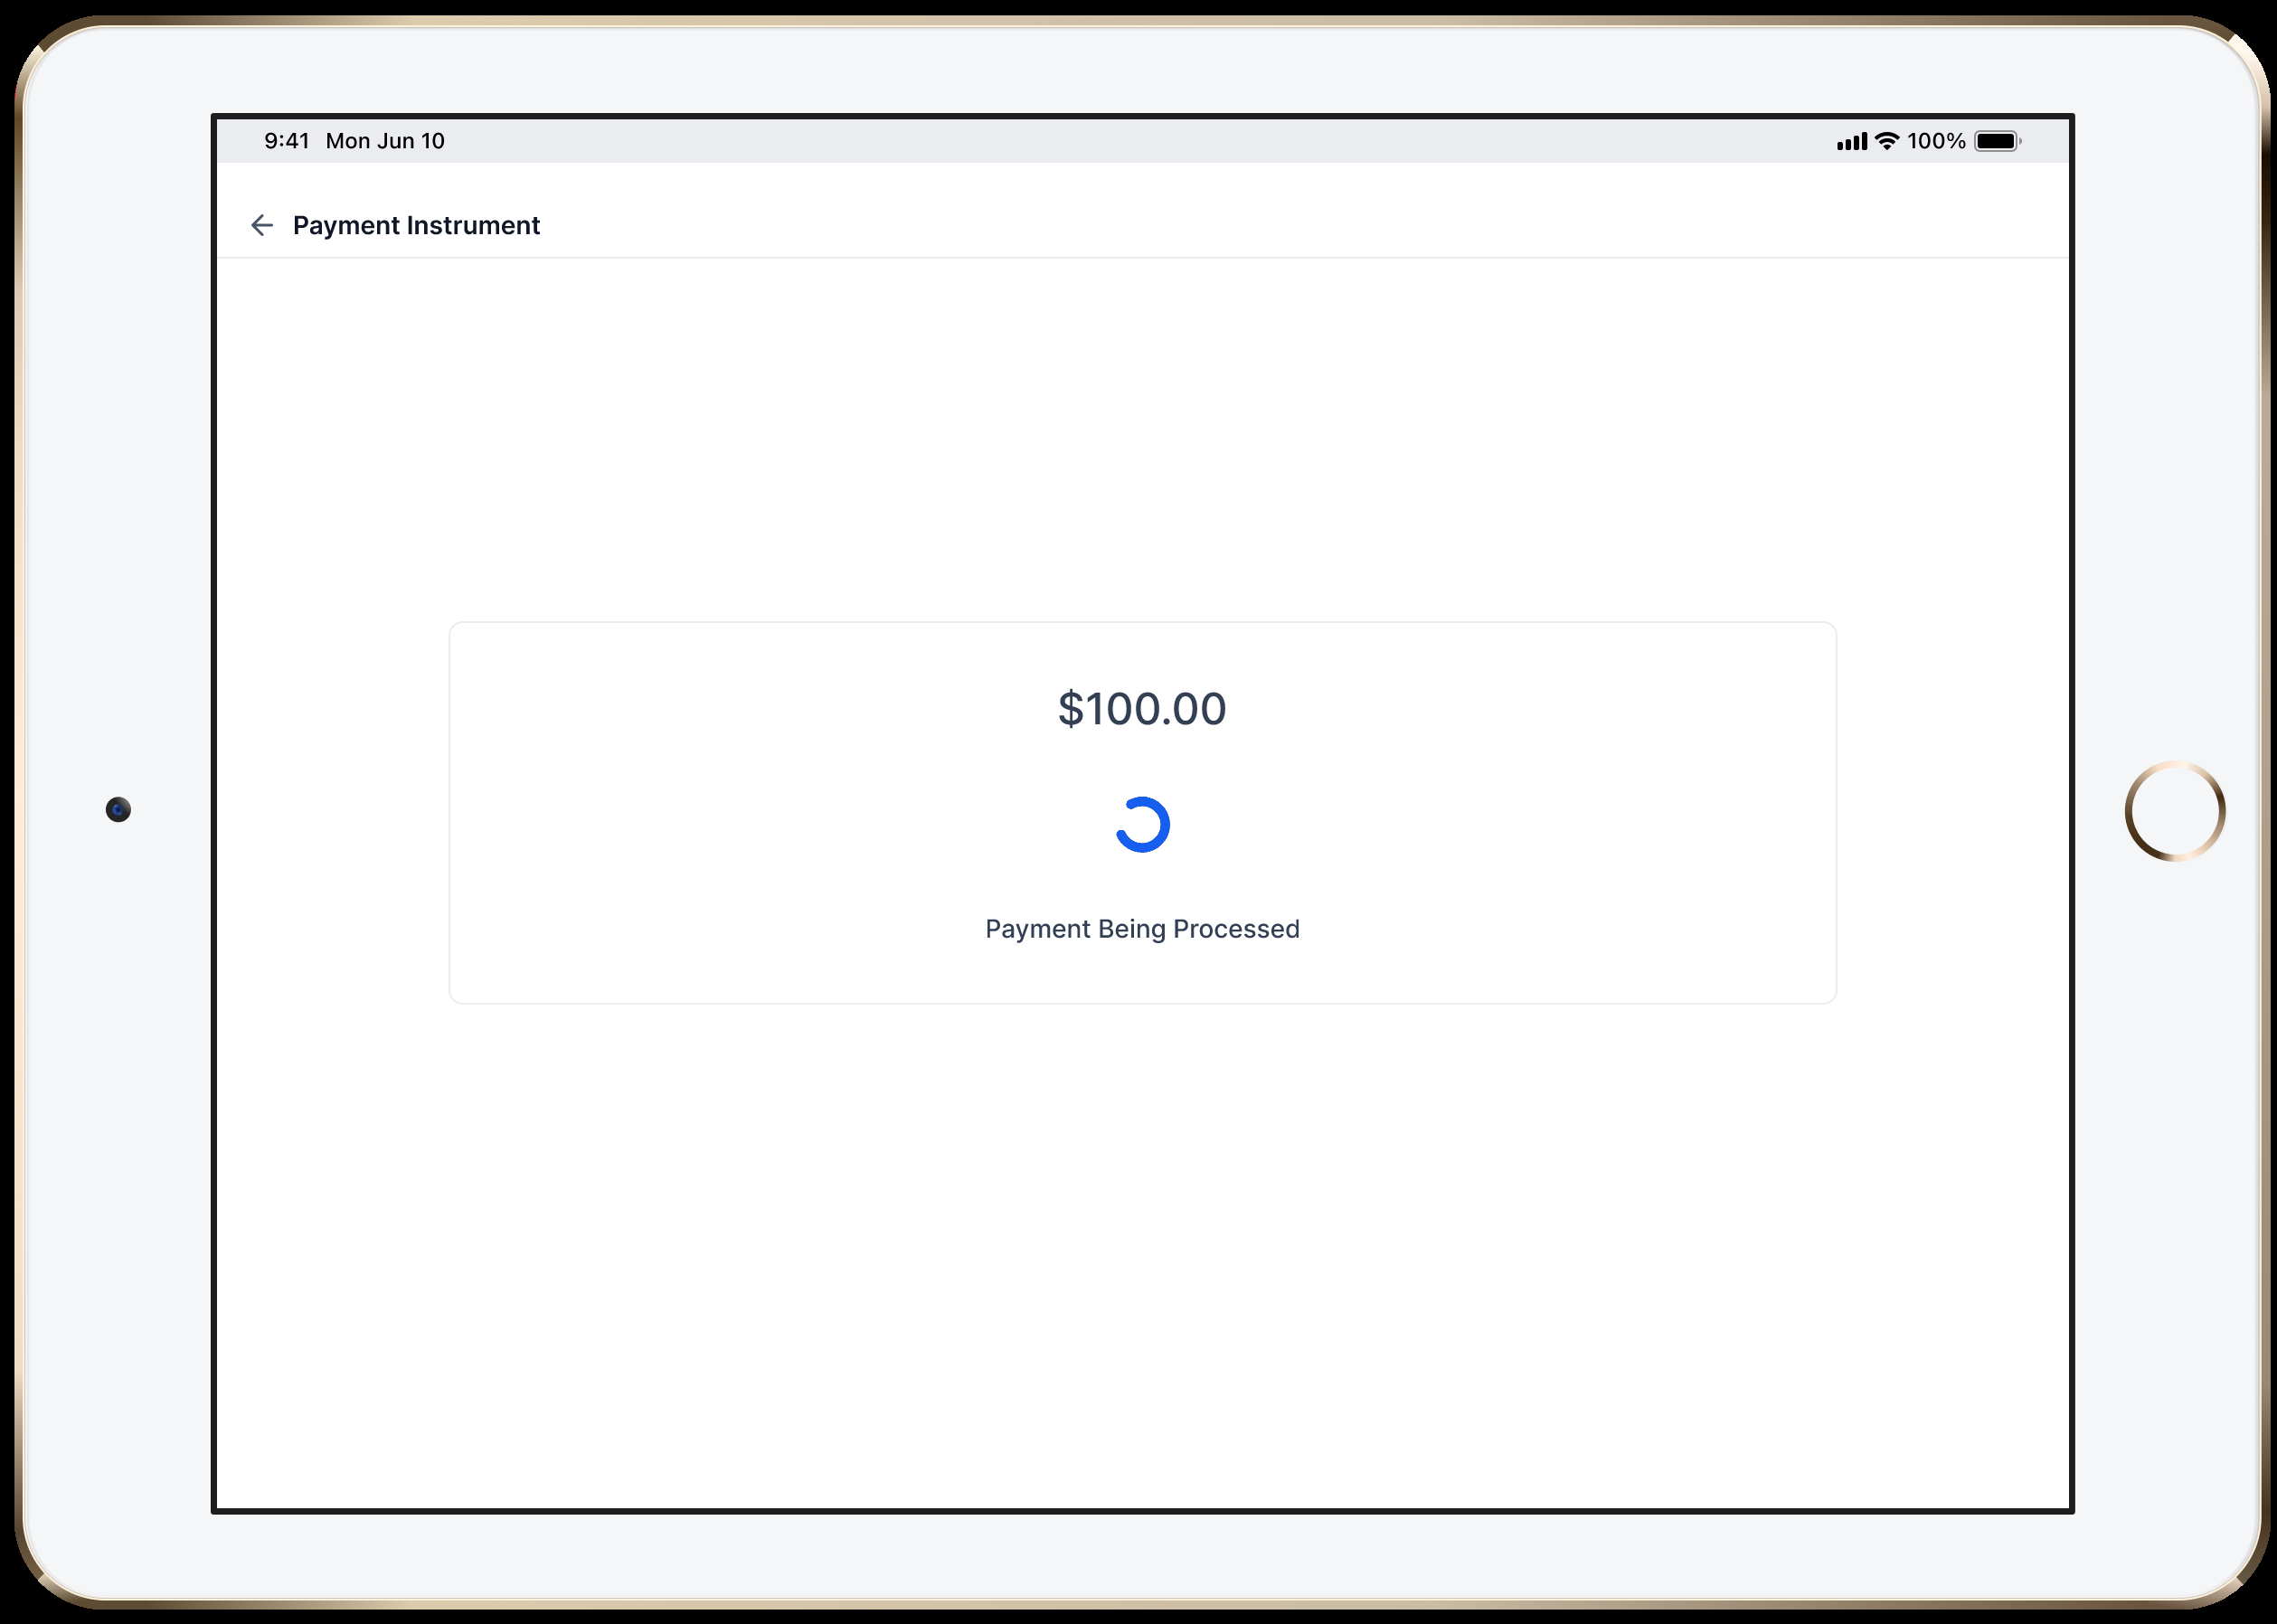Tap the back arrow icon
The image size is (2277, 1624).
(262, 225)
